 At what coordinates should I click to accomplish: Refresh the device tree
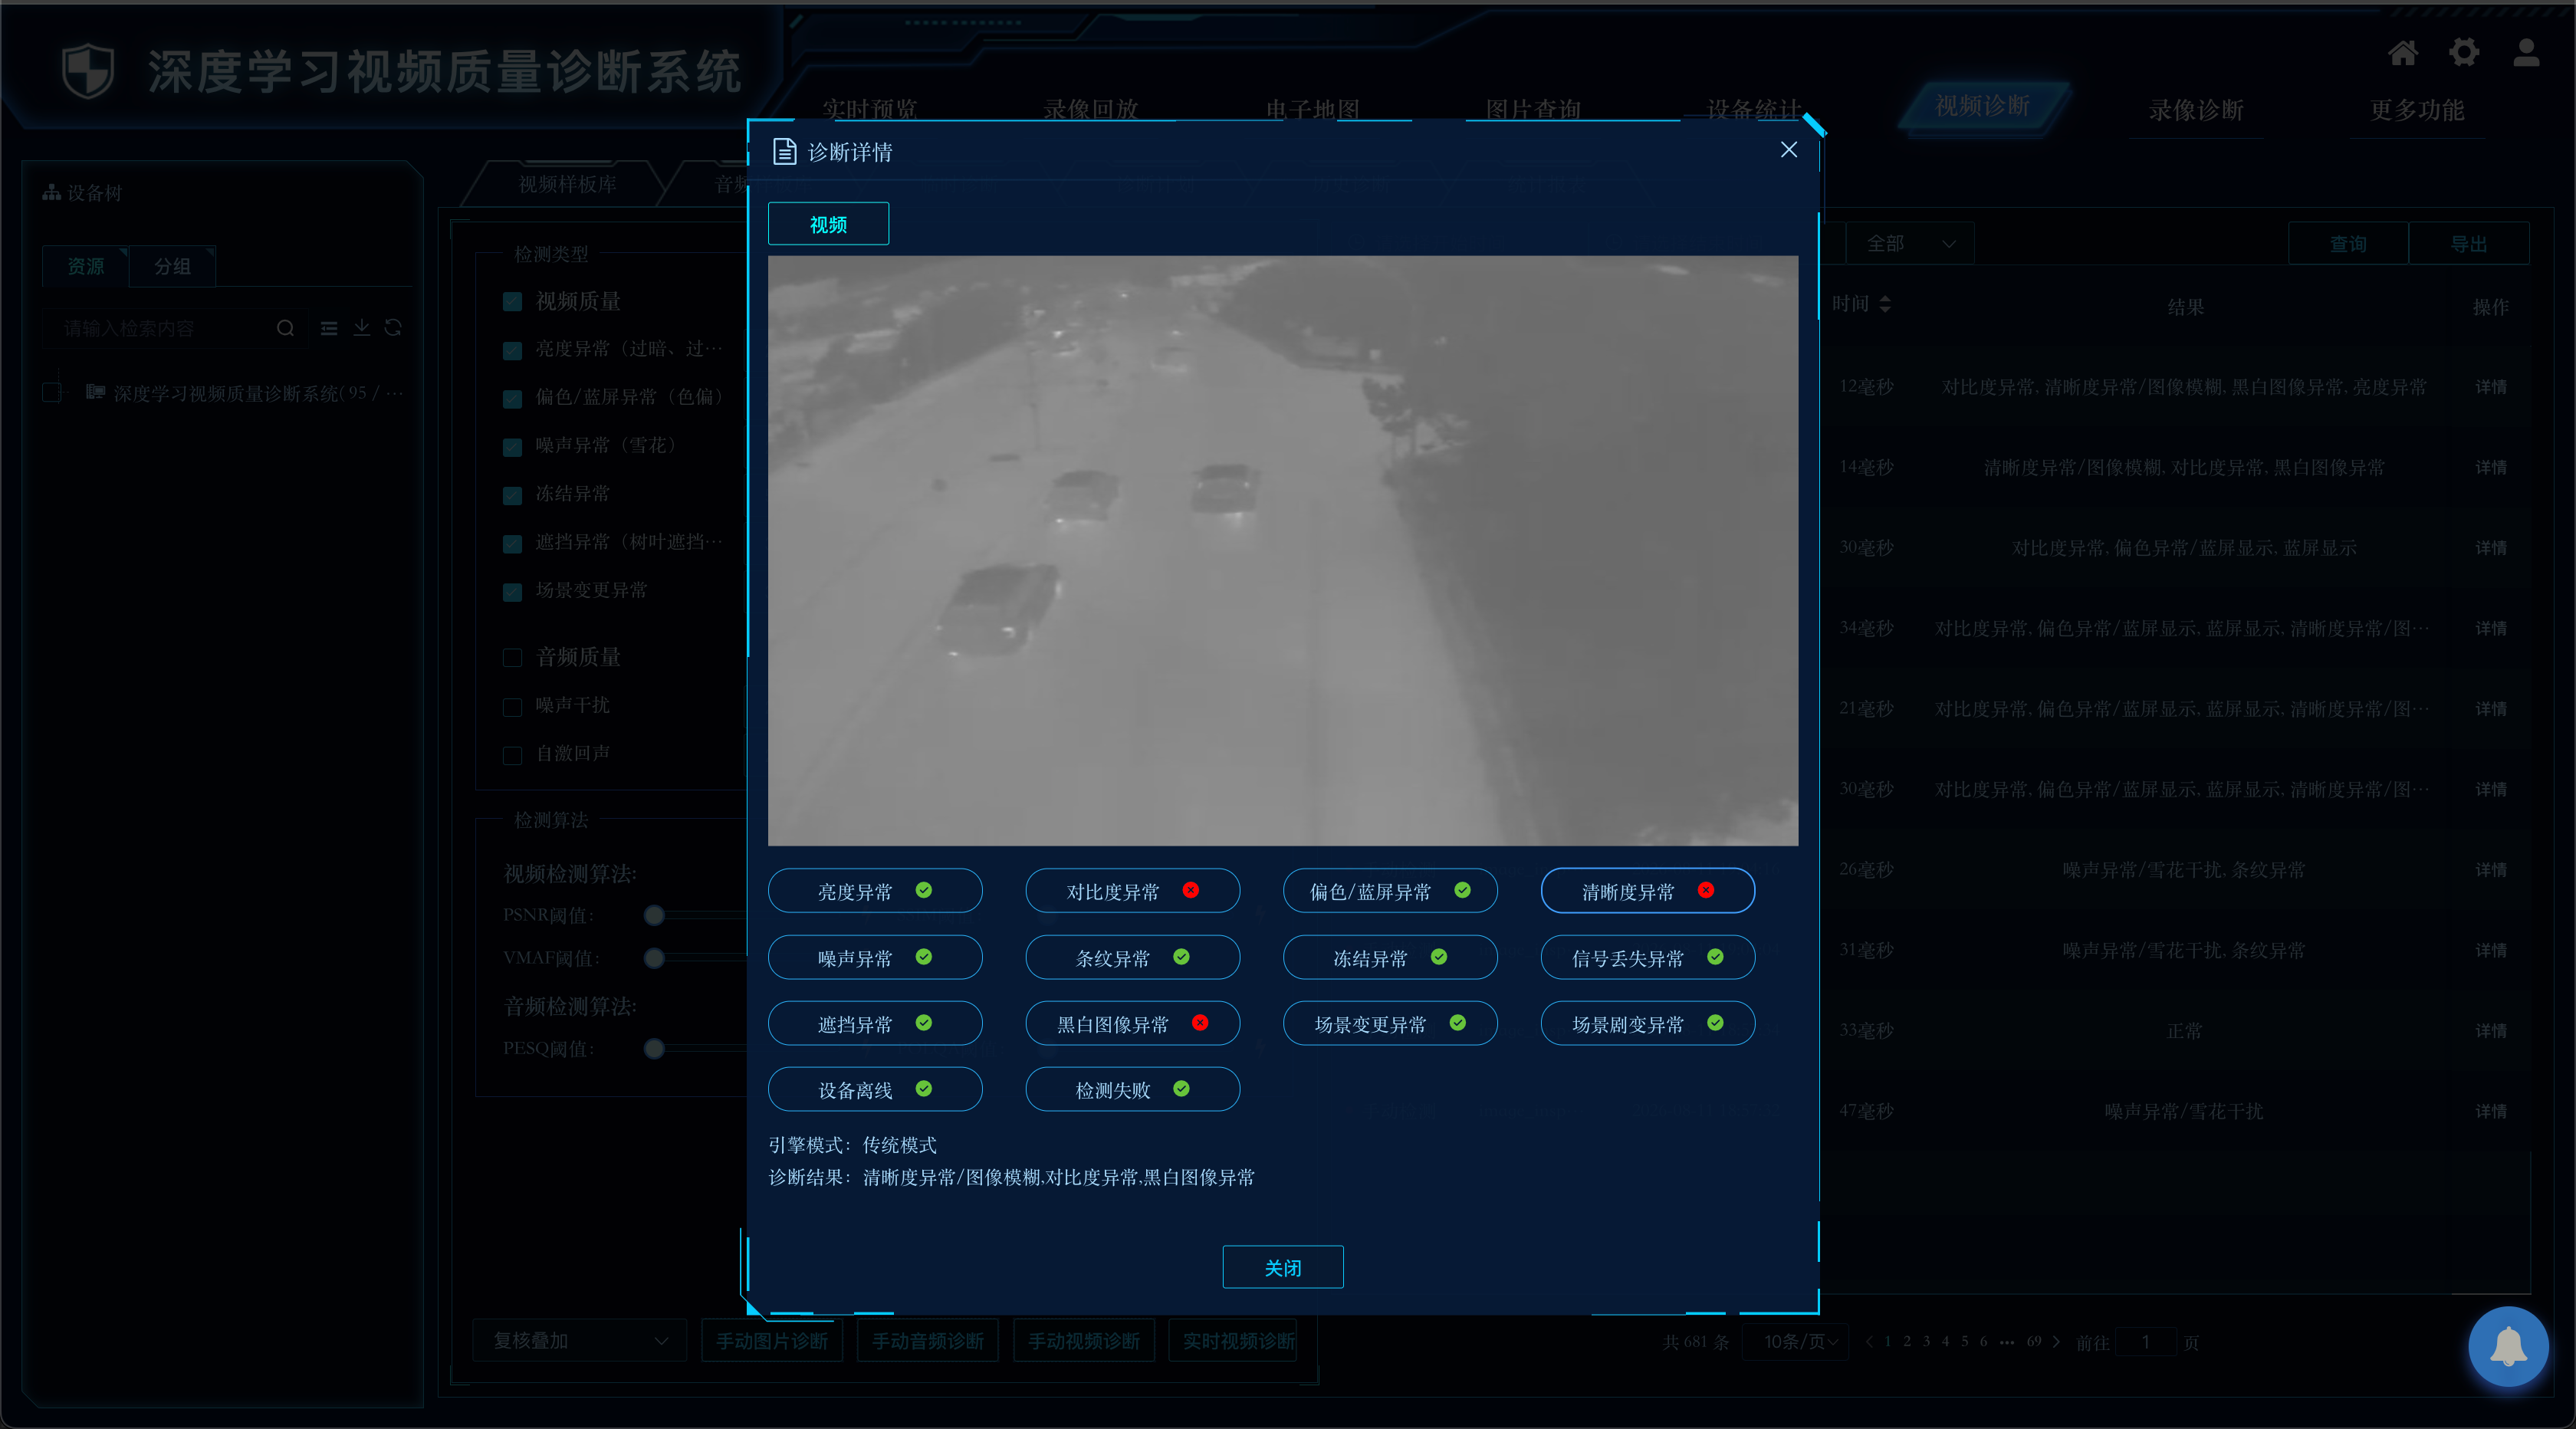[393, 328]
